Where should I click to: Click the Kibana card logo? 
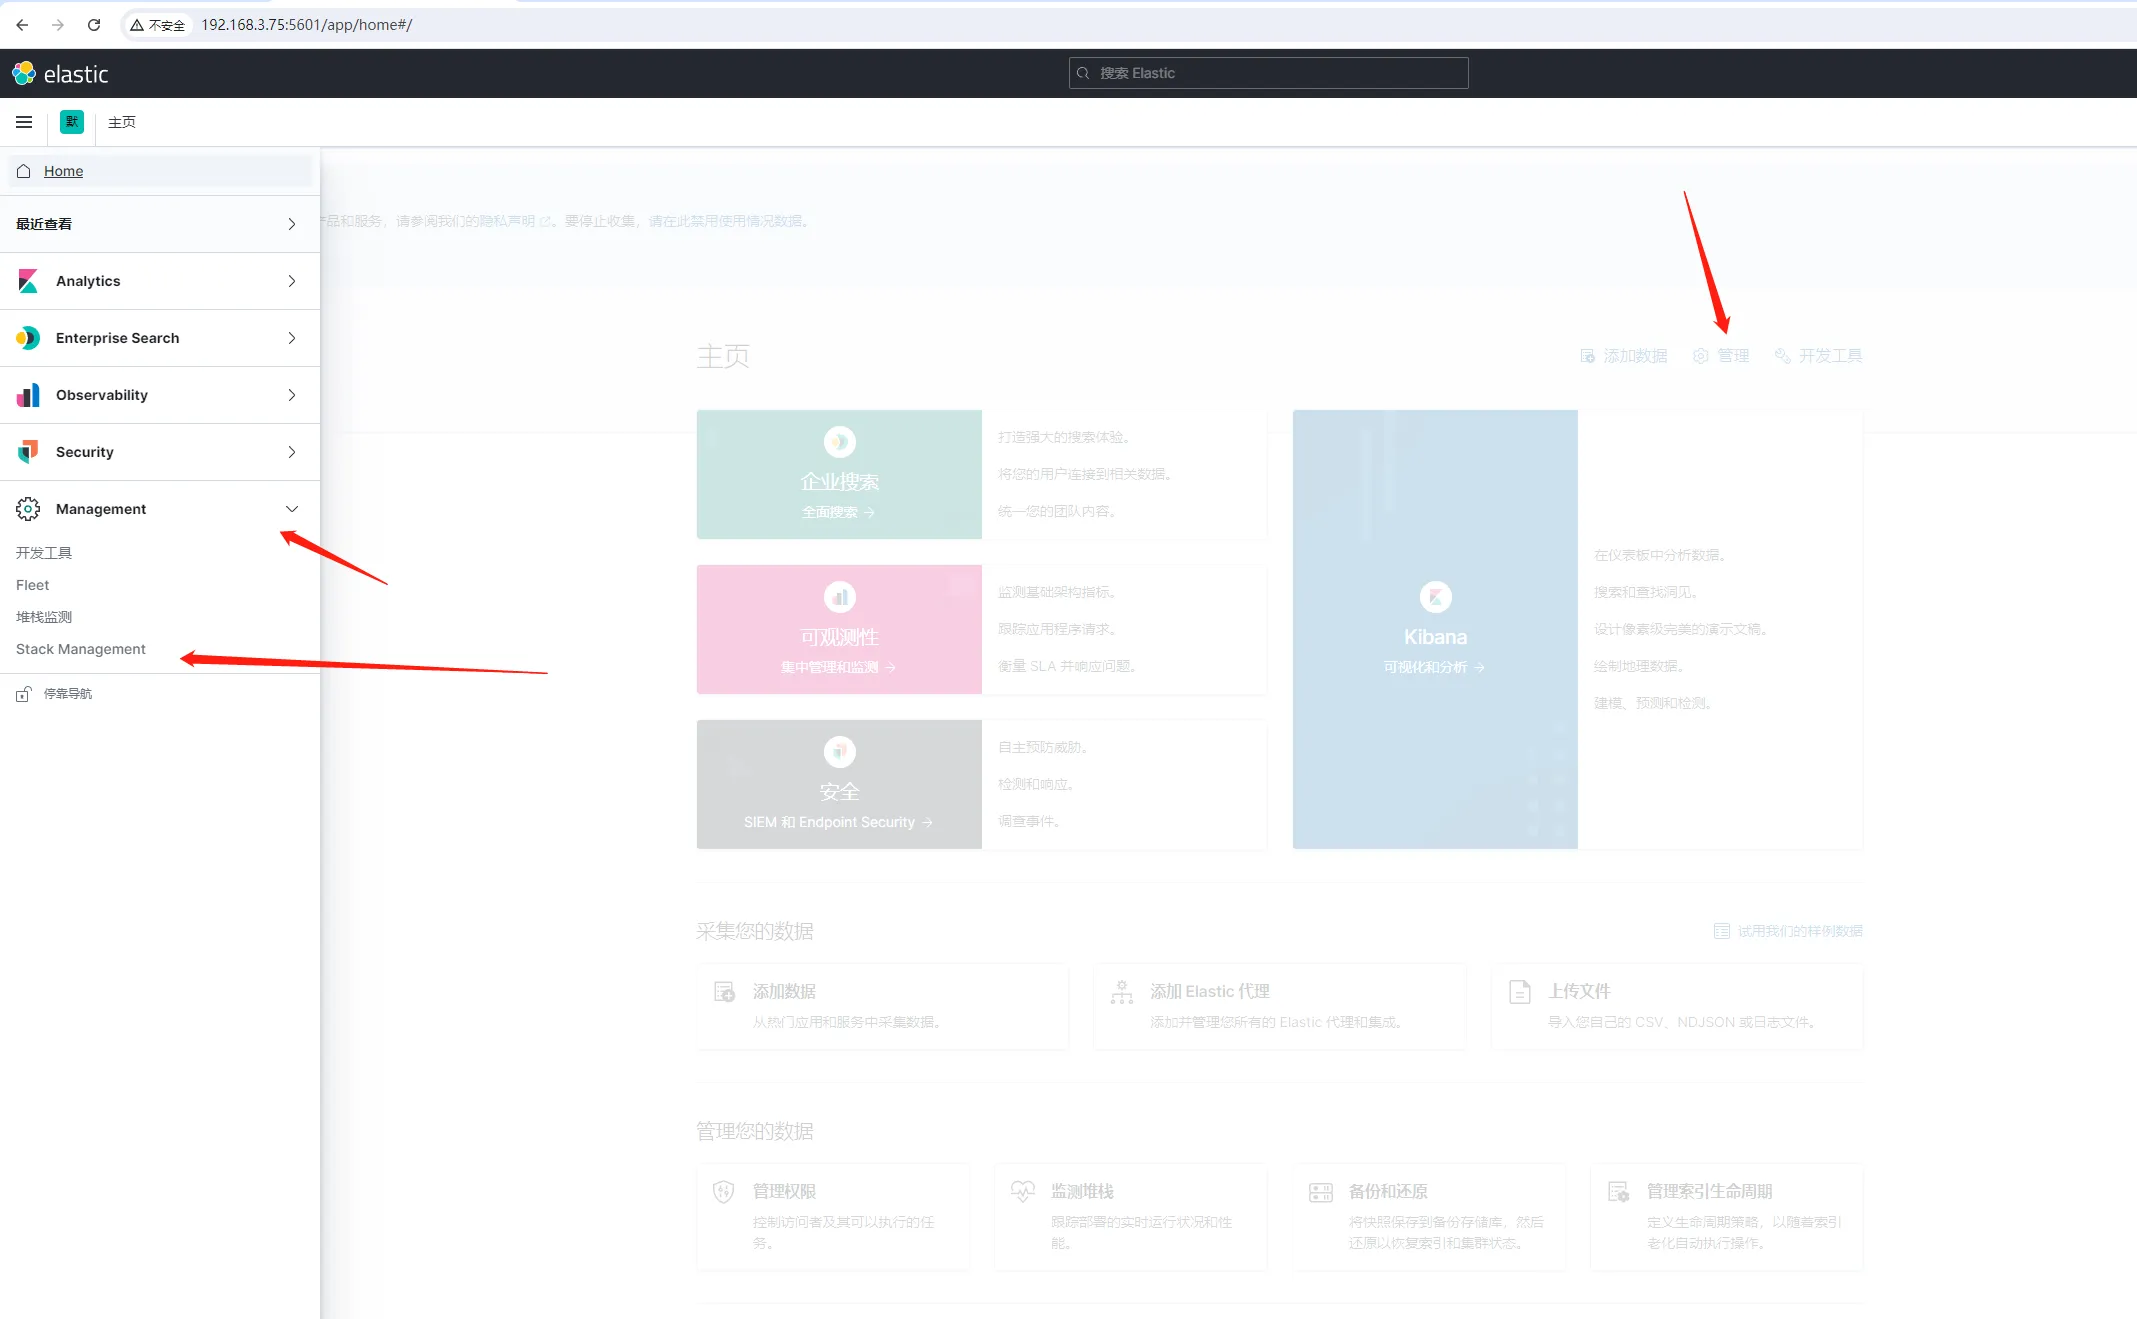click(x=1436, y=597)
